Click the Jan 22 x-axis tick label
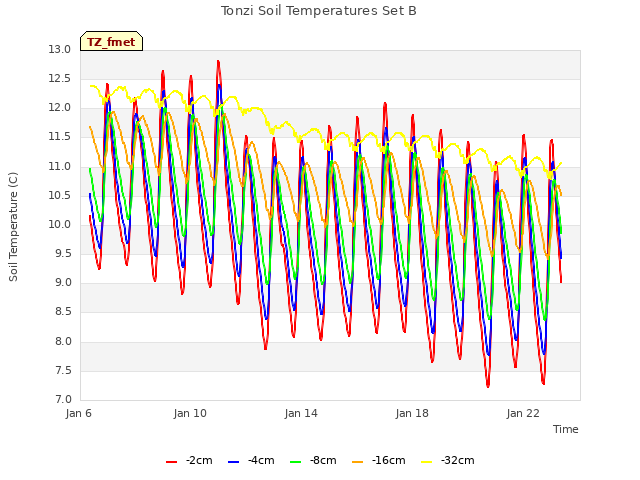 [x=523, y=413]
